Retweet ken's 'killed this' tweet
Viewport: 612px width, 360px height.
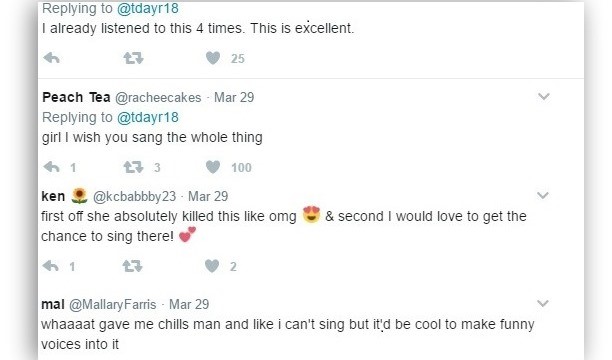pos(133,266)
